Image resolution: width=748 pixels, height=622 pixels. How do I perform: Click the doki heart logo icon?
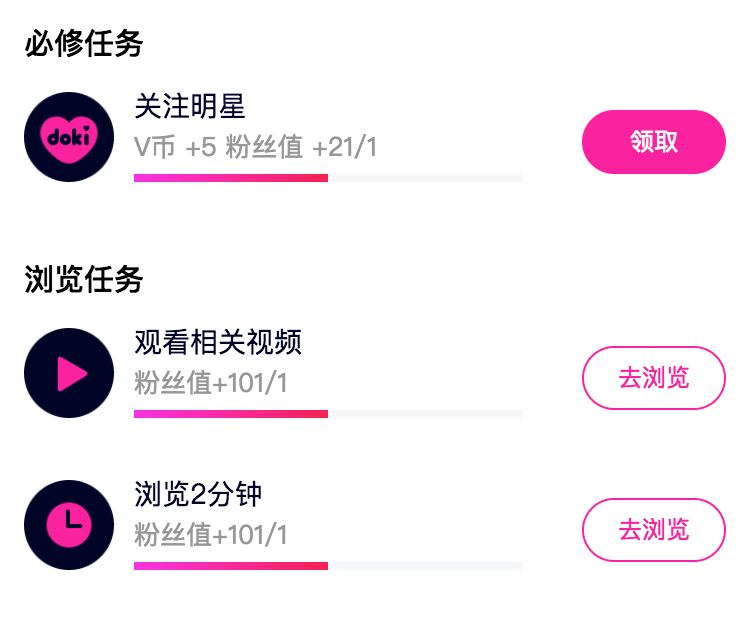(x=69, y=137)
